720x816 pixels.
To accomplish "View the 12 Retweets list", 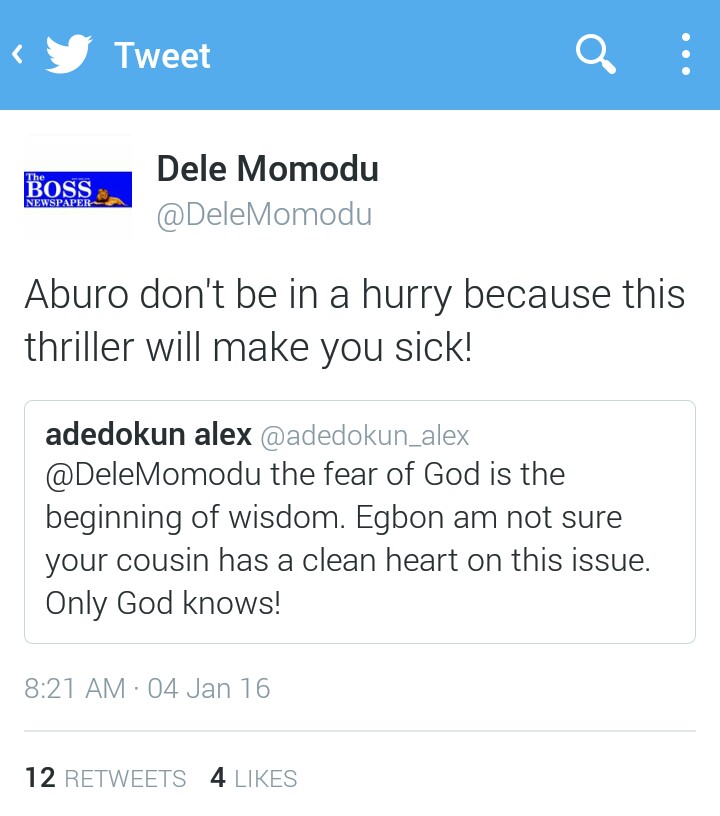I will pos(105,778).
